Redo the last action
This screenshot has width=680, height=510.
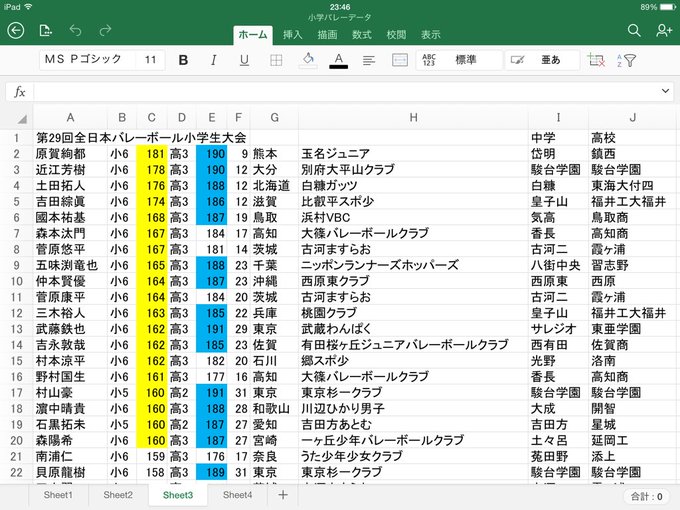tap(105, 30)
